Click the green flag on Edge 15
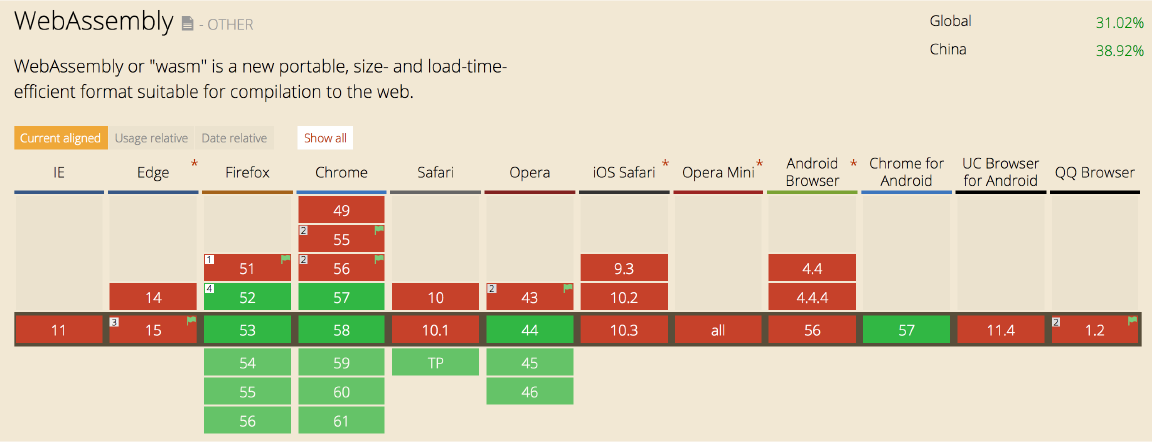Viewport: 1152px width, 442px height. (x=191, y=320)
